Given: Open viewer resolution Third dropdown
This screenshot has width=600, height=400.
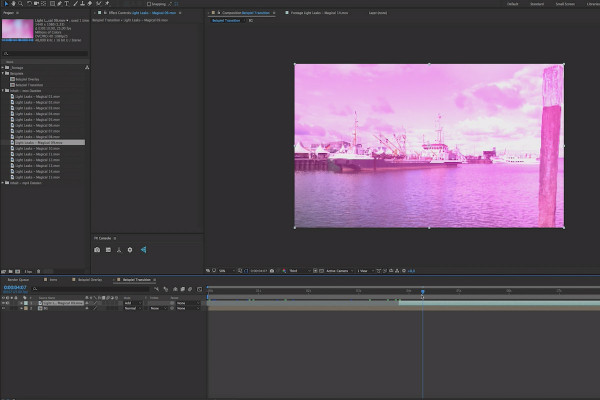Looking at the screenshot, I should [x=300, y=271].
